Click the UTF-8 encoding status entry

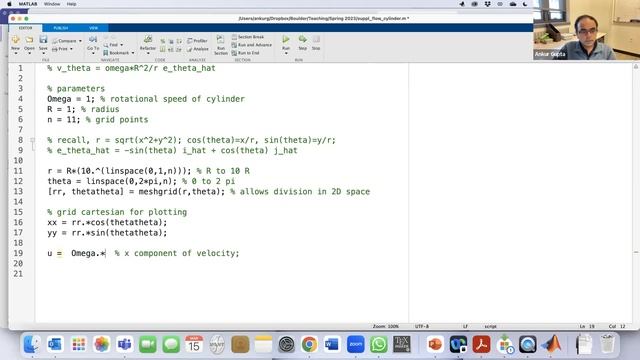[422, 326]
